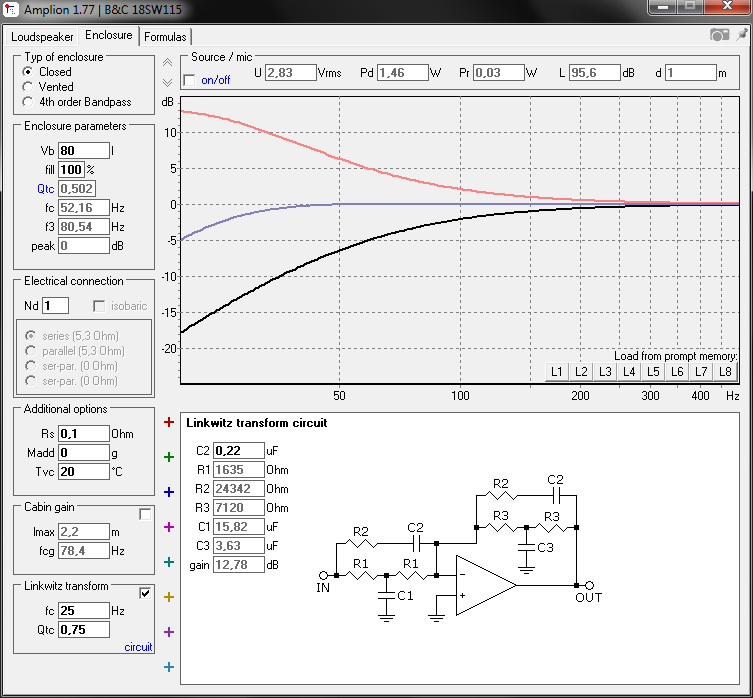Click the lmax cabin gain field
The image size is (753, 698).
(x=84, y=532)
